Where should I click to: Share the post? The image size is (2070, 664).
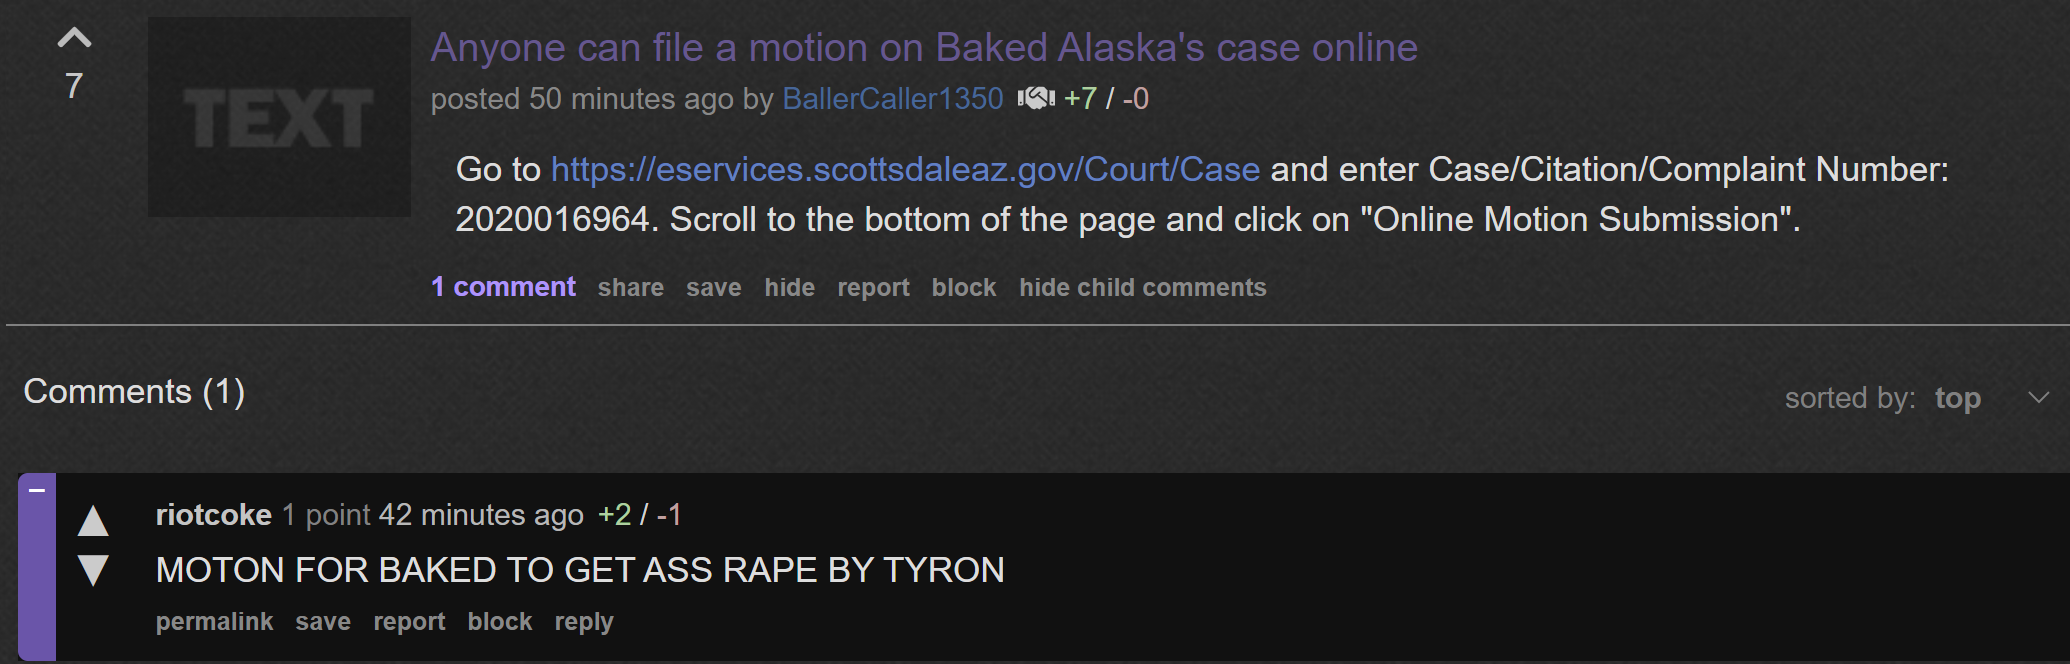point(631,288)
